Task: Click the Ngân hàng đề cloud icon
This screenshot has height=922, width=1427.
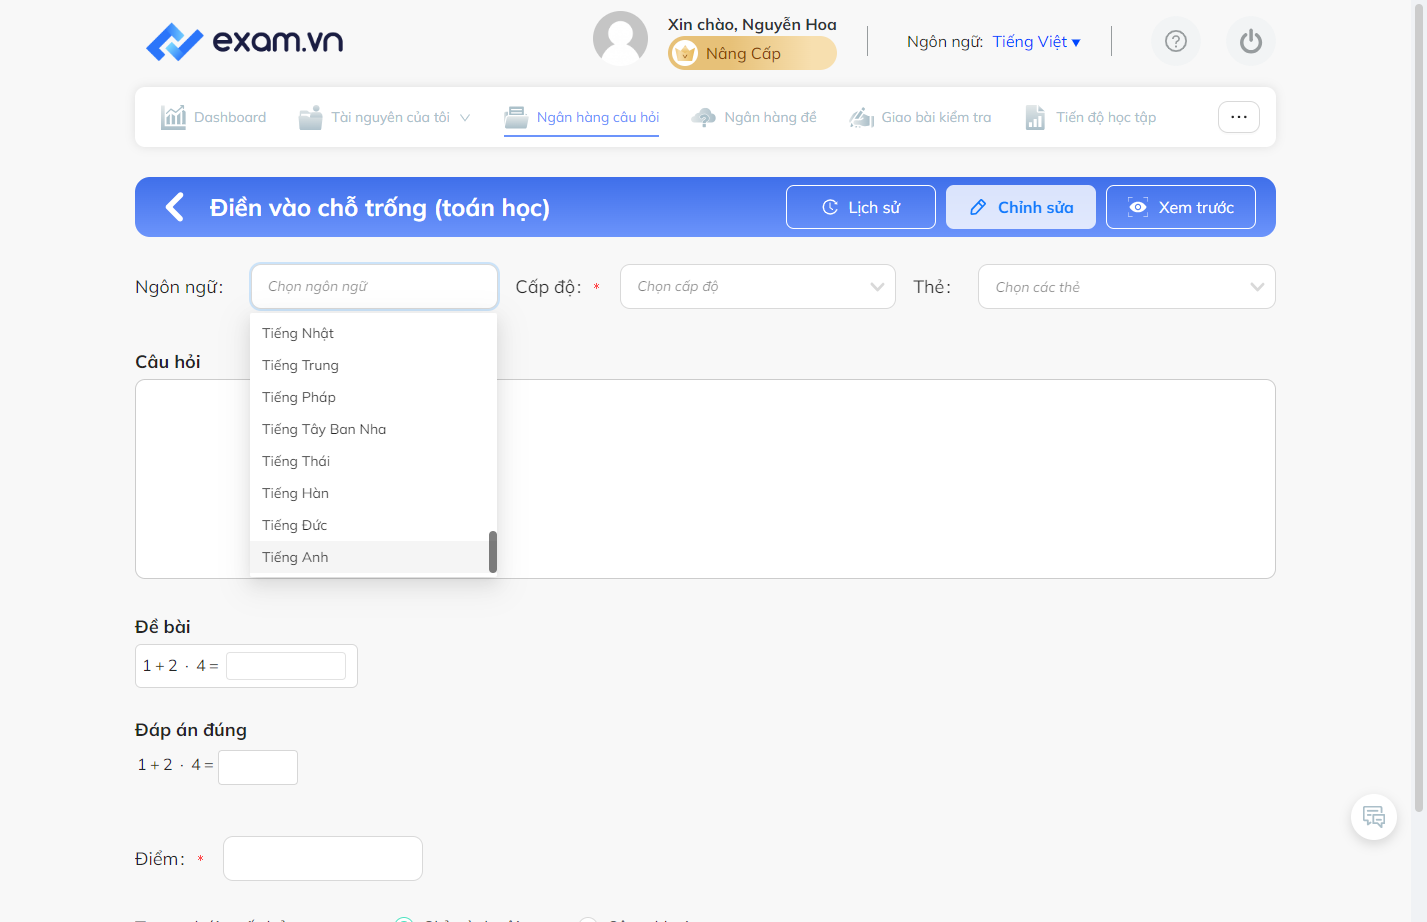Action: (704, 117)
